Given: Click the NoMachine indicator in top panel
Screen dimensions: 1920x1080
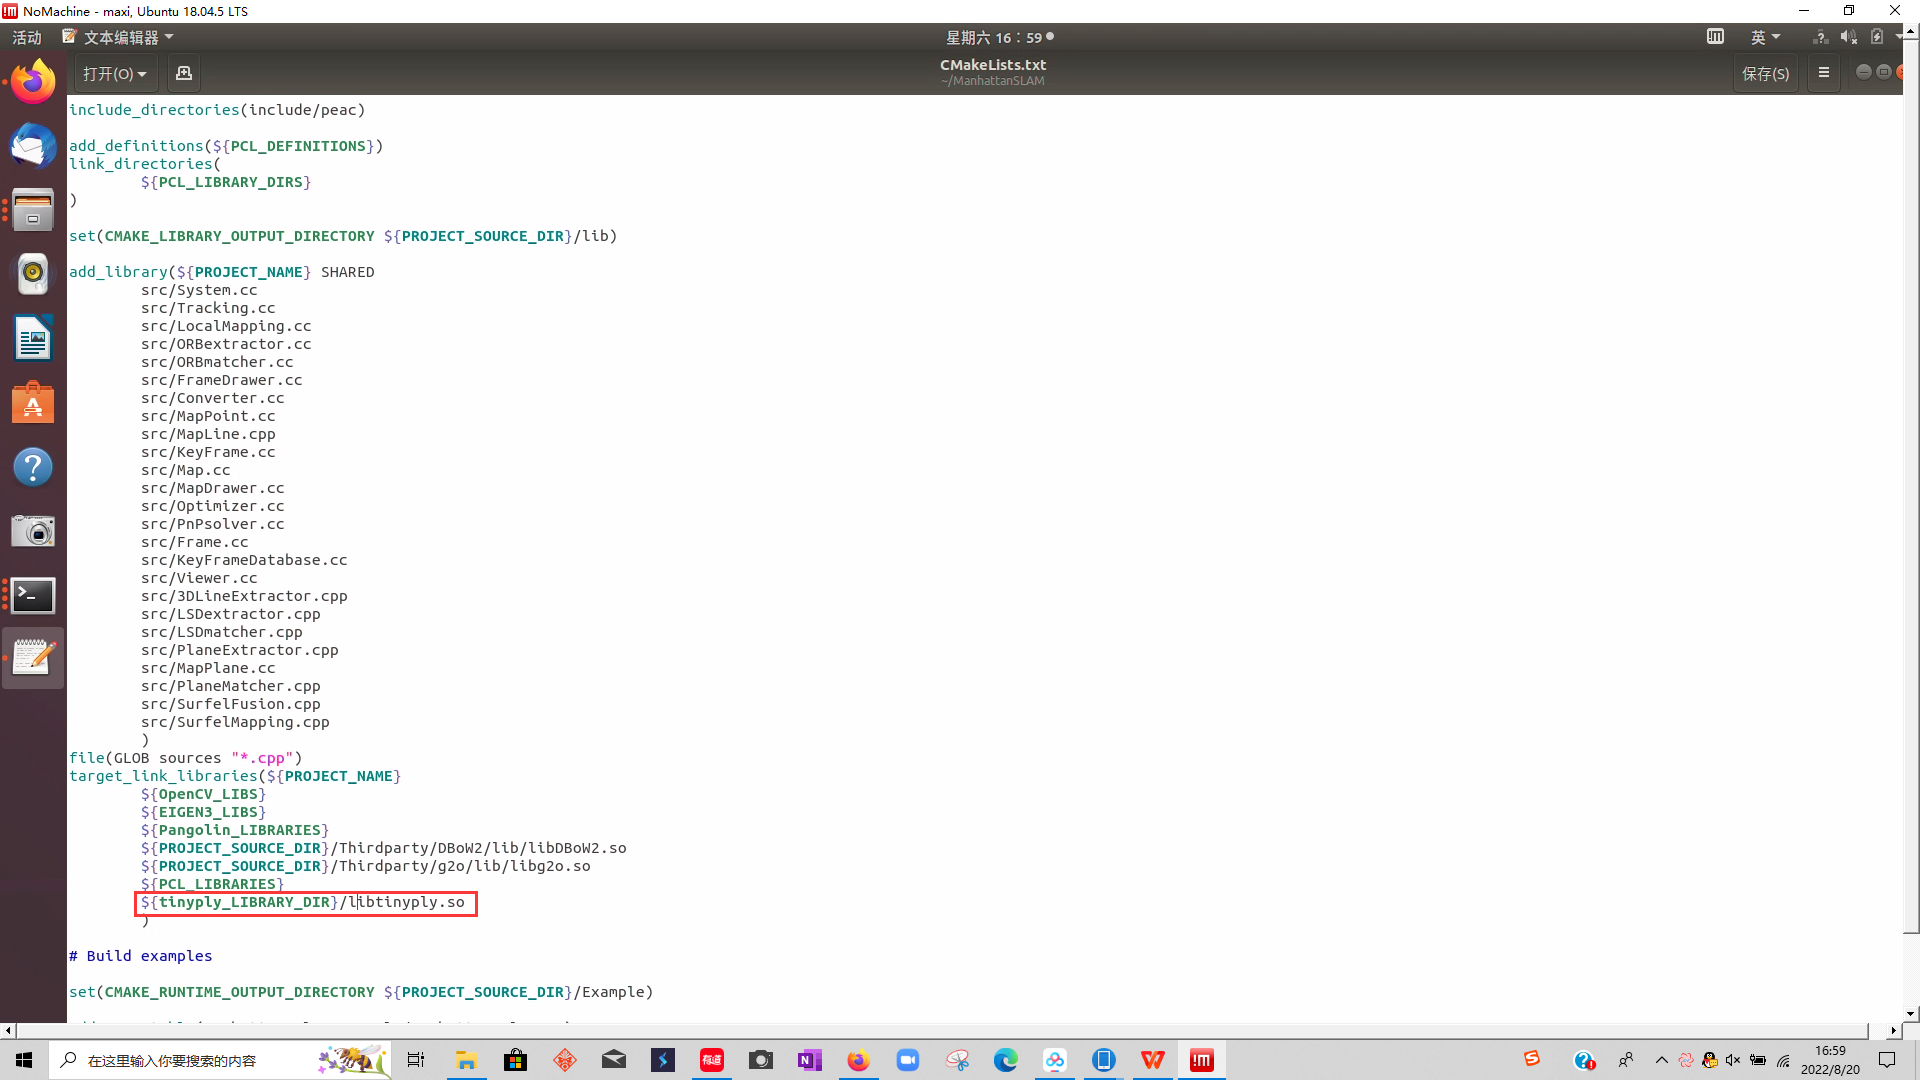Looking at the screenshot, I should [1715, 37].
